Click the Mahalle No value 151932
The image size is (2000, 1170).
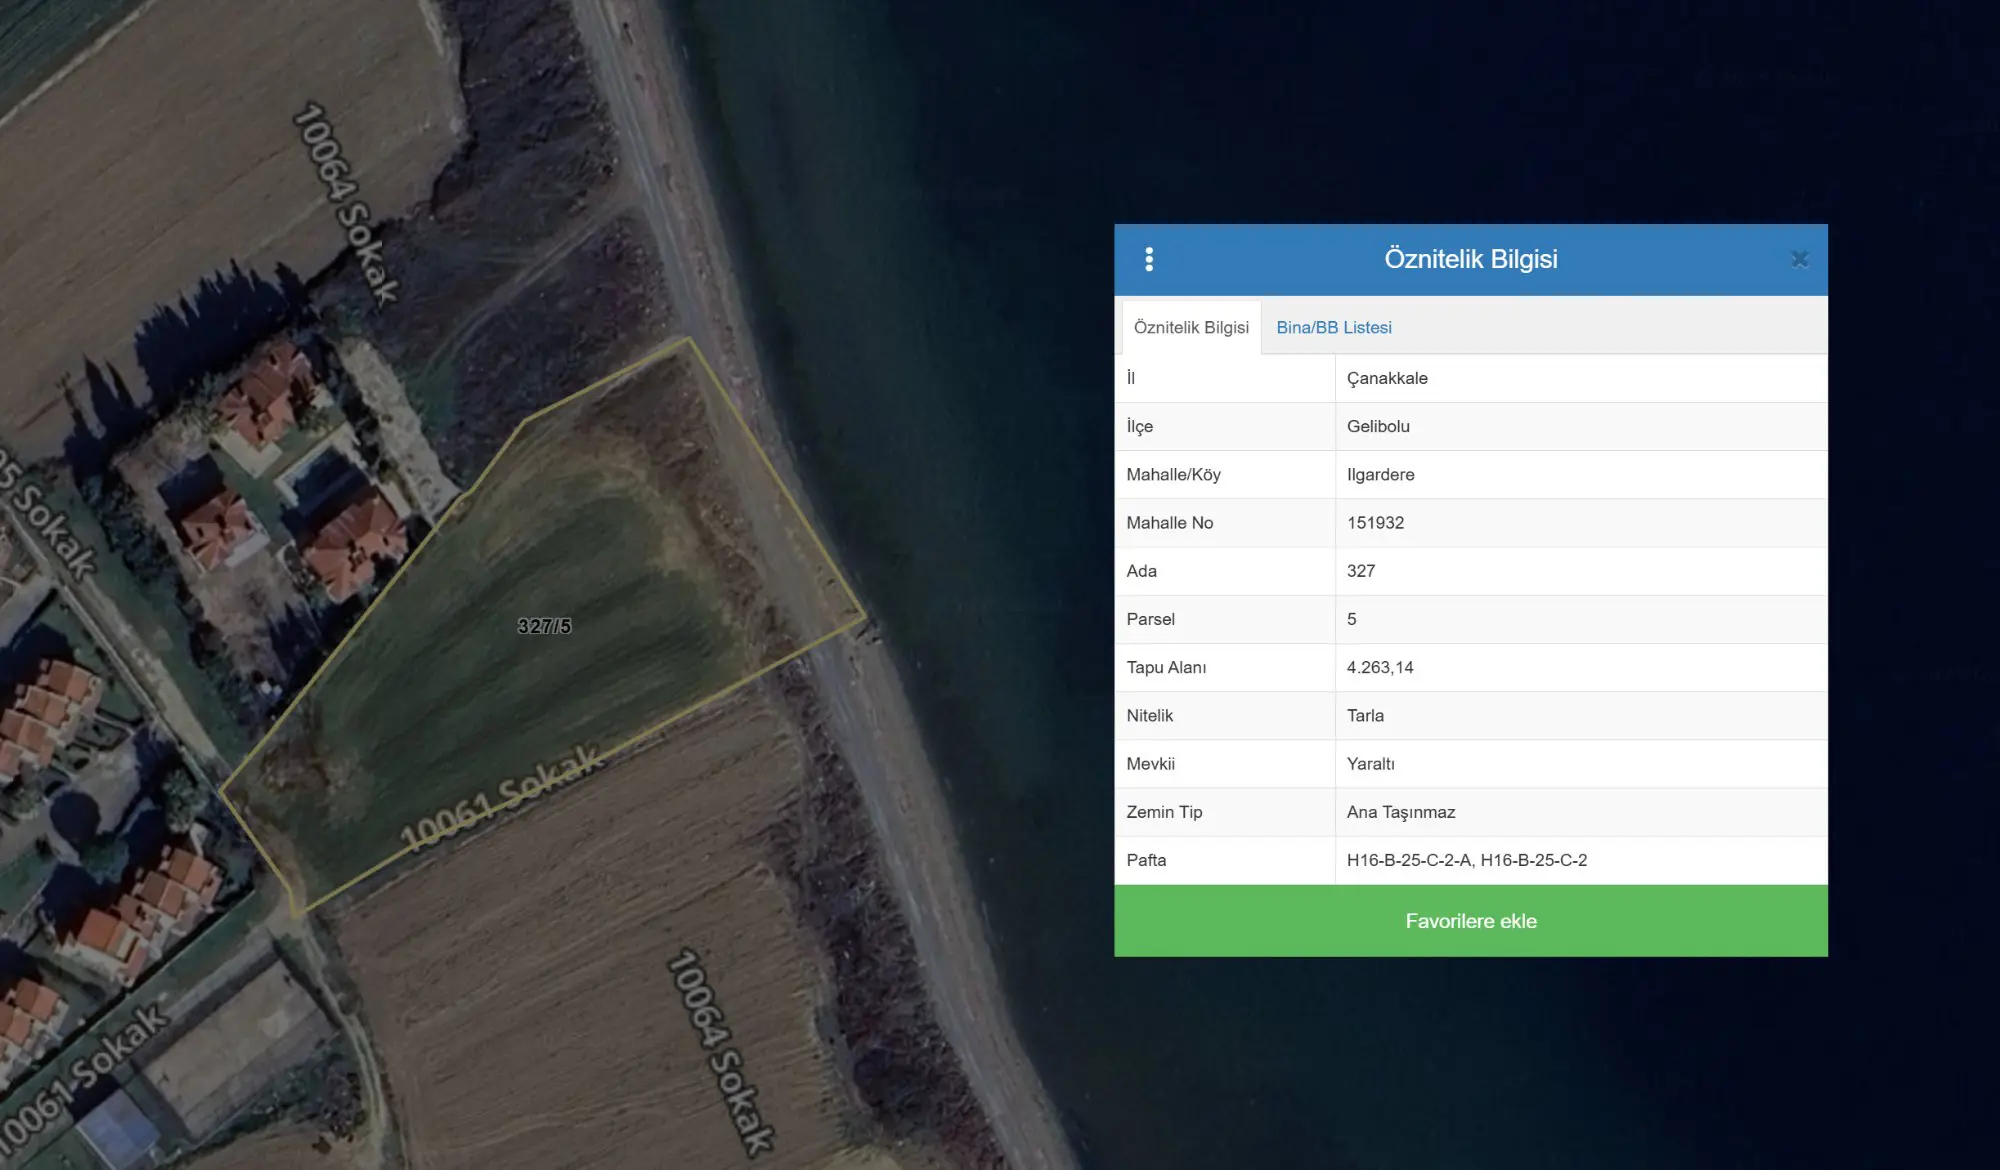pyautogui.click(x=1375, y=523)
